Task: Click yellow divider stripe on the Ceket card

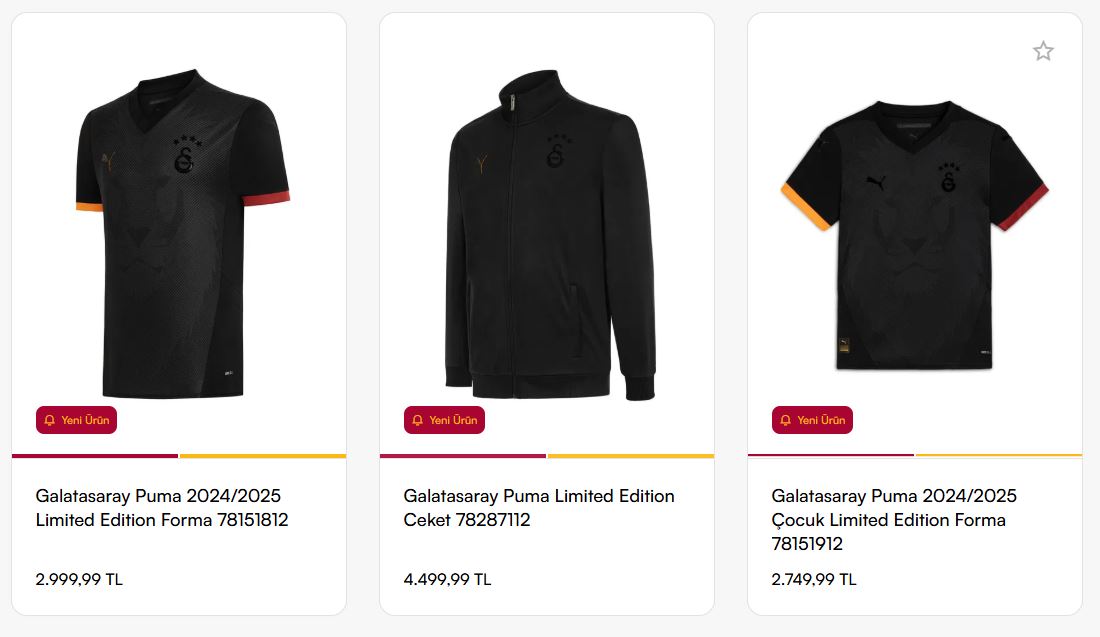Action: pyautogui.click(x=631, y=456)
